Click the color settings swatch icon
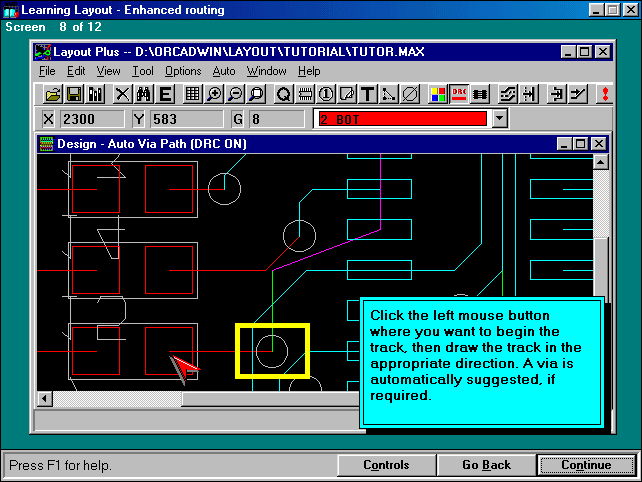The image size is (642, 482). click(438, 94)
